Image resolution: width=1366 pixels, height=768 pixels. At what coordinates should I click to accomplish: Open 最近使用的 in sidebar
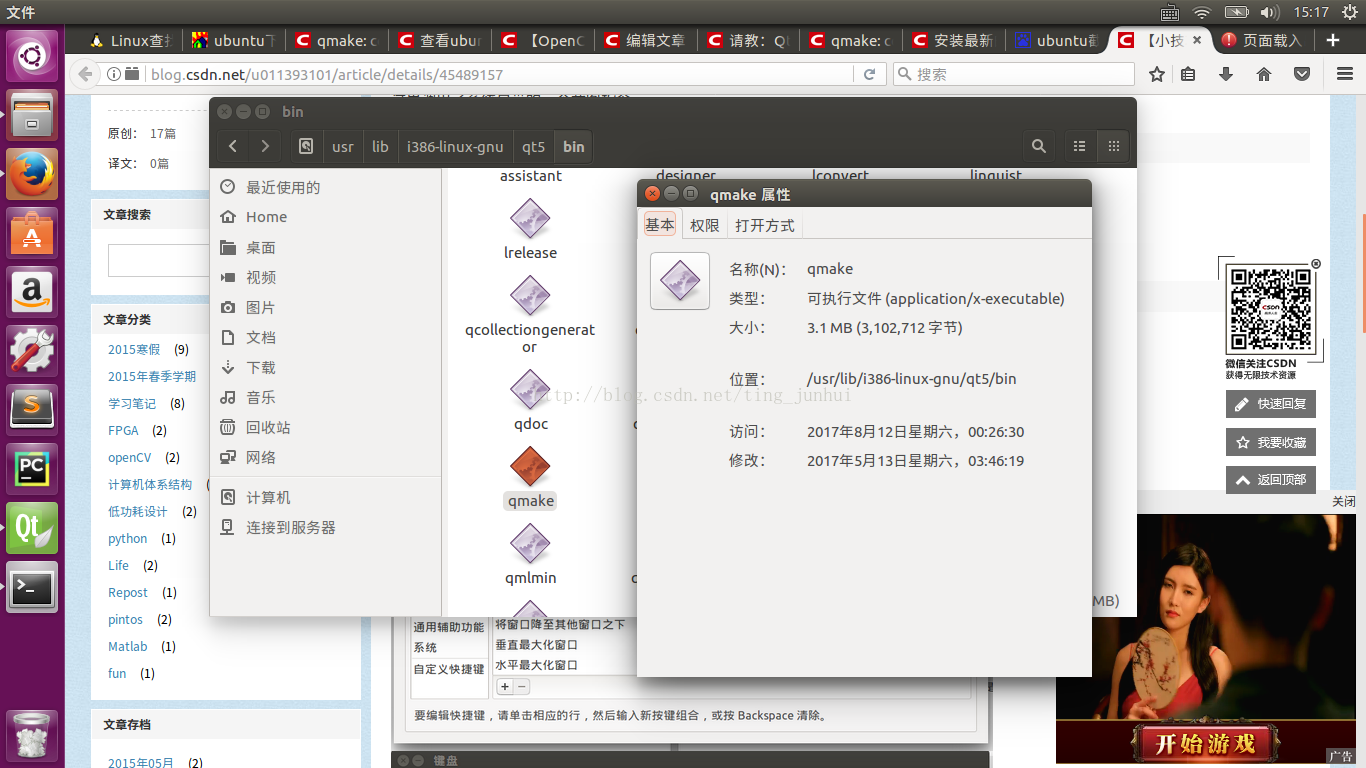pyautogui.click(x=283, y=187)
